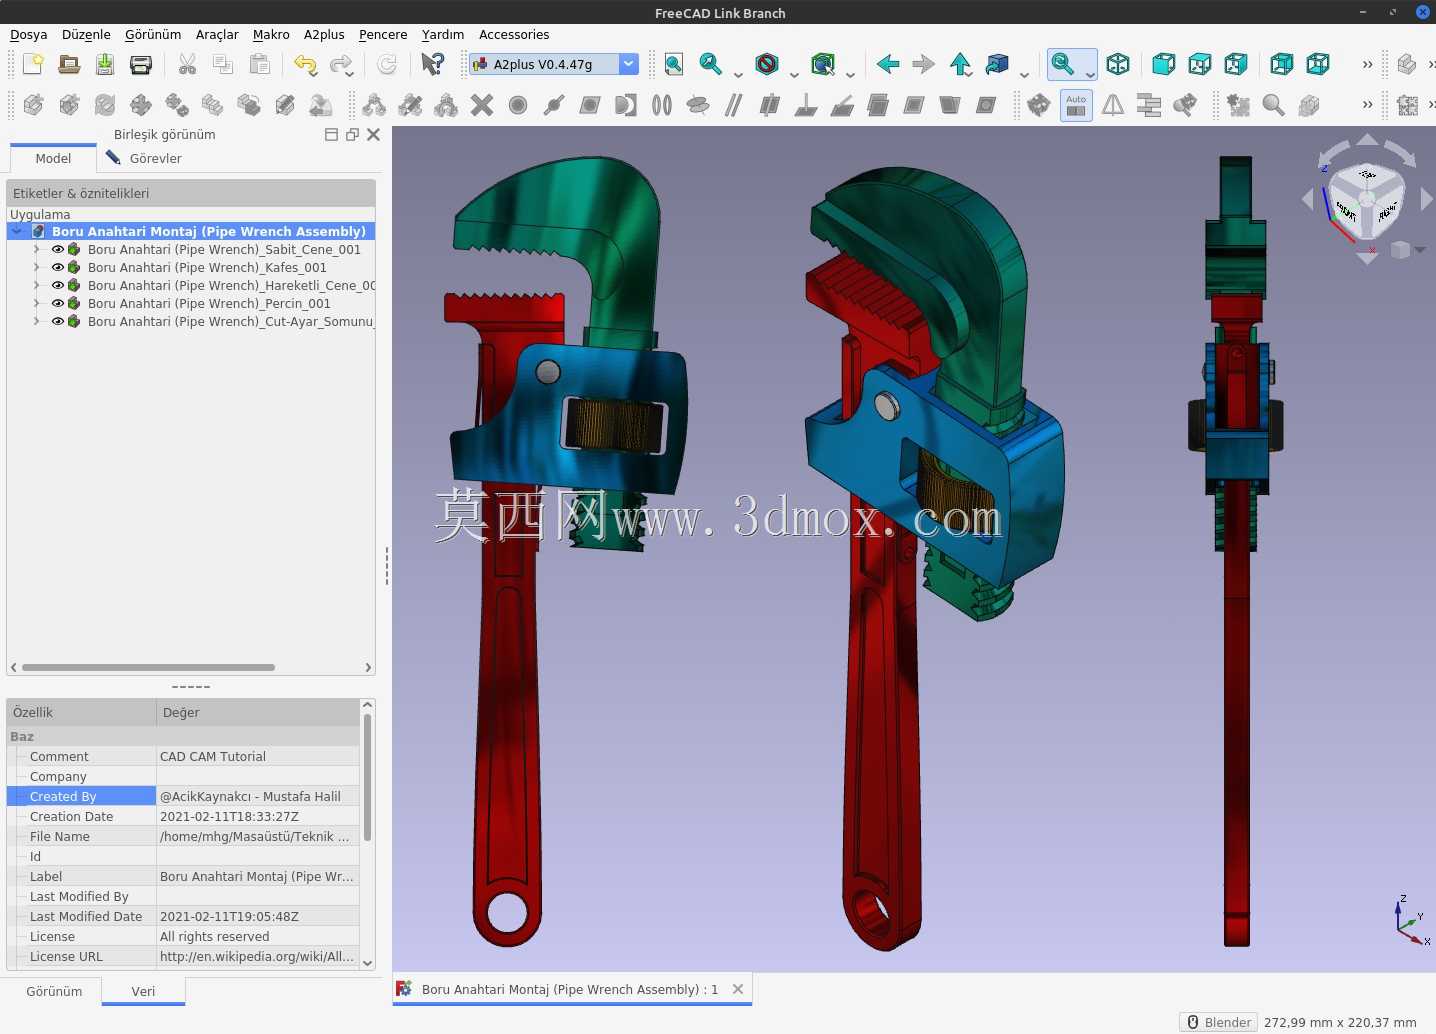Close the Birleşik görünüm panel

373,134
